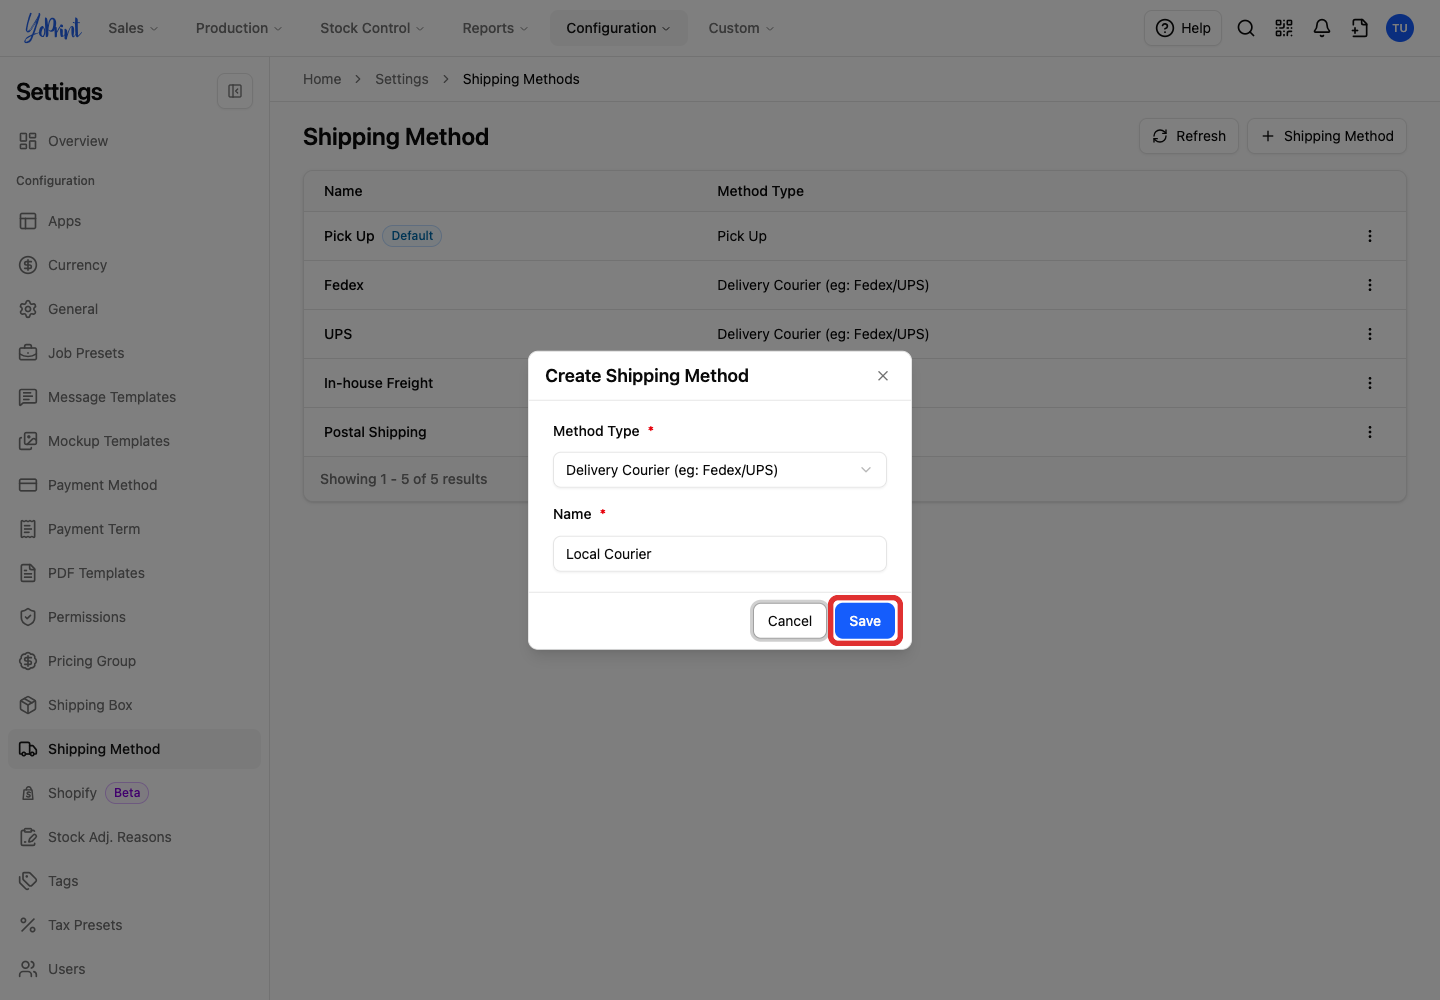Cancel the Create Shipping Method dialog
The image size is (1440, 1000).
pos(790,621)
